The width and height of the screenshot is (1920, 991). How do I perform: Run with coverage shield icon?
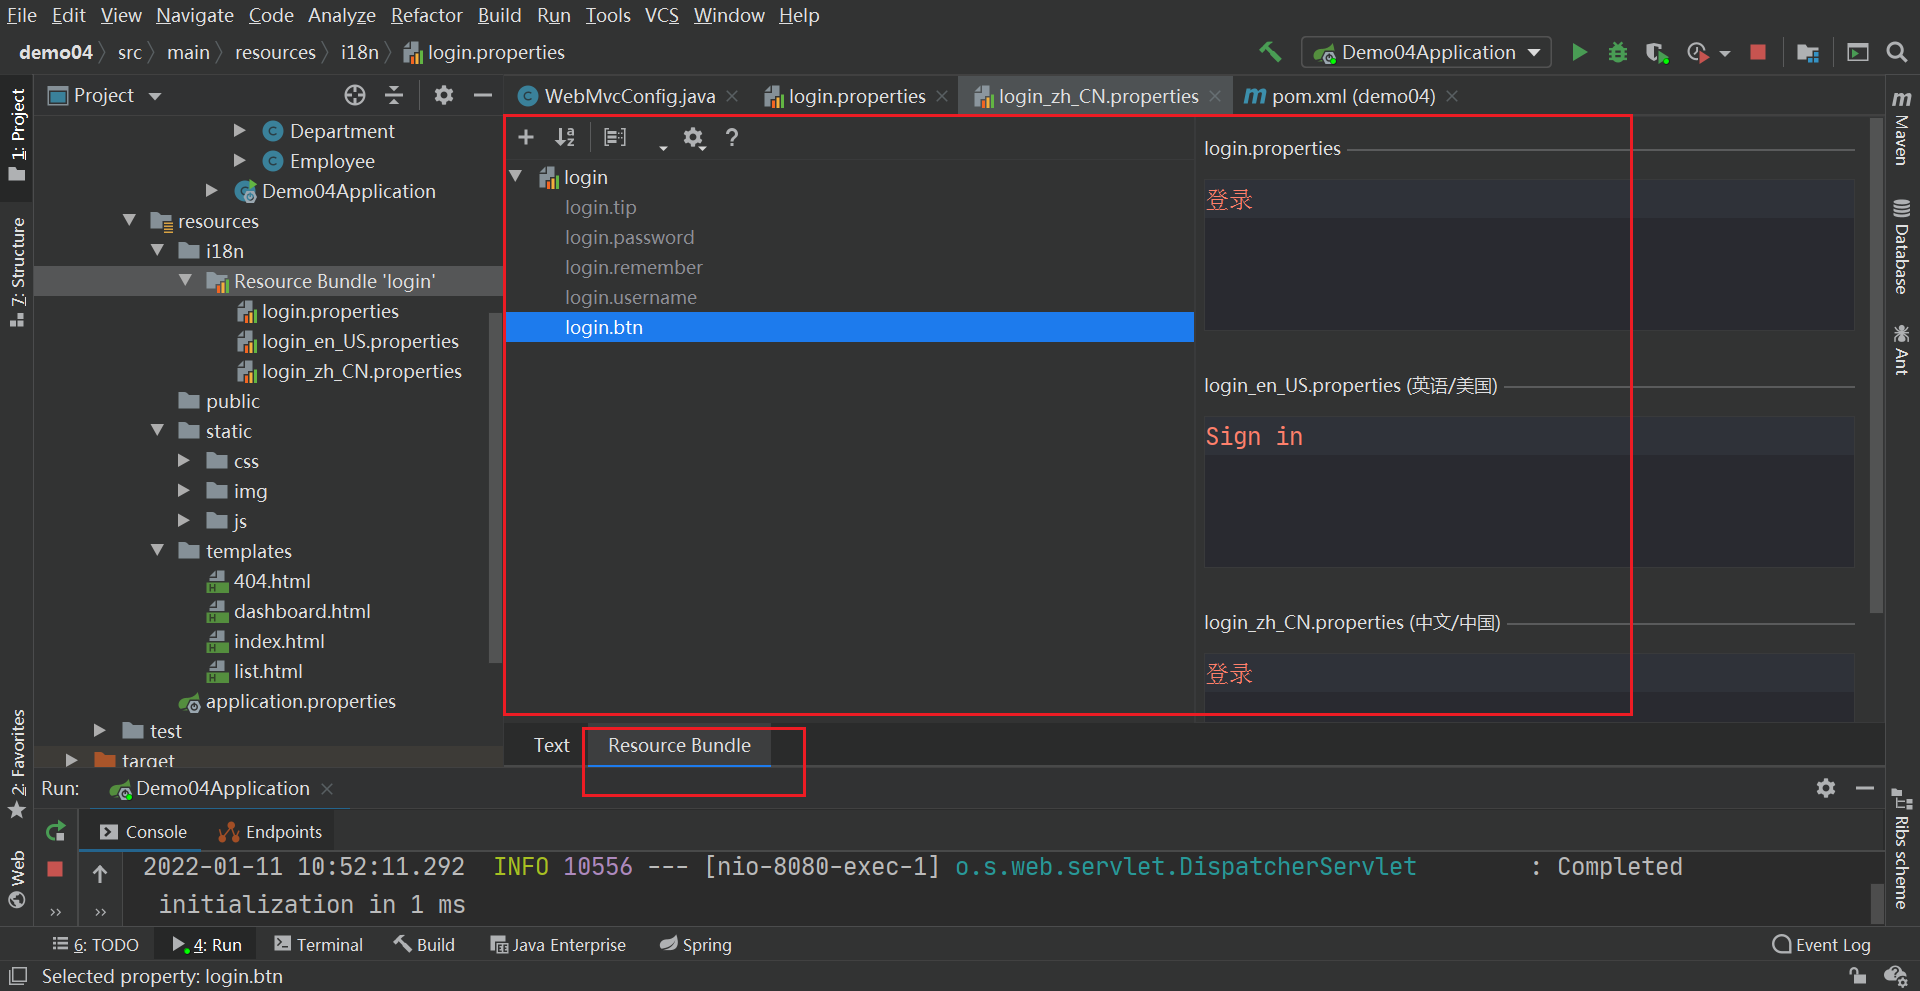click(x=1656, y=52)
